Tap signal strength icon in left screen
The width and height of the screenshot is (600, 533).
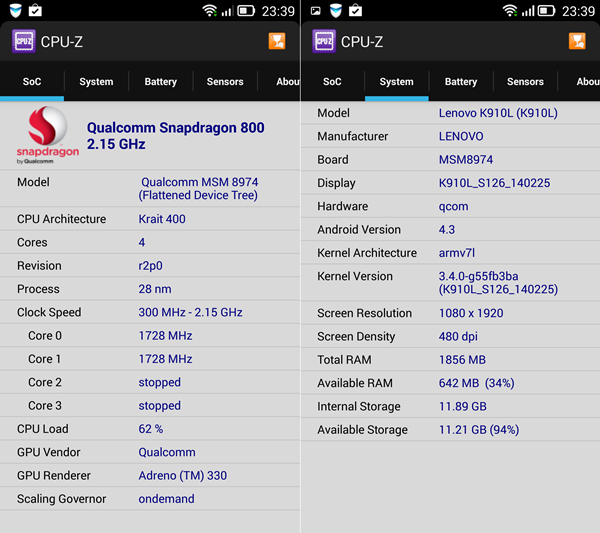[227, 11]
